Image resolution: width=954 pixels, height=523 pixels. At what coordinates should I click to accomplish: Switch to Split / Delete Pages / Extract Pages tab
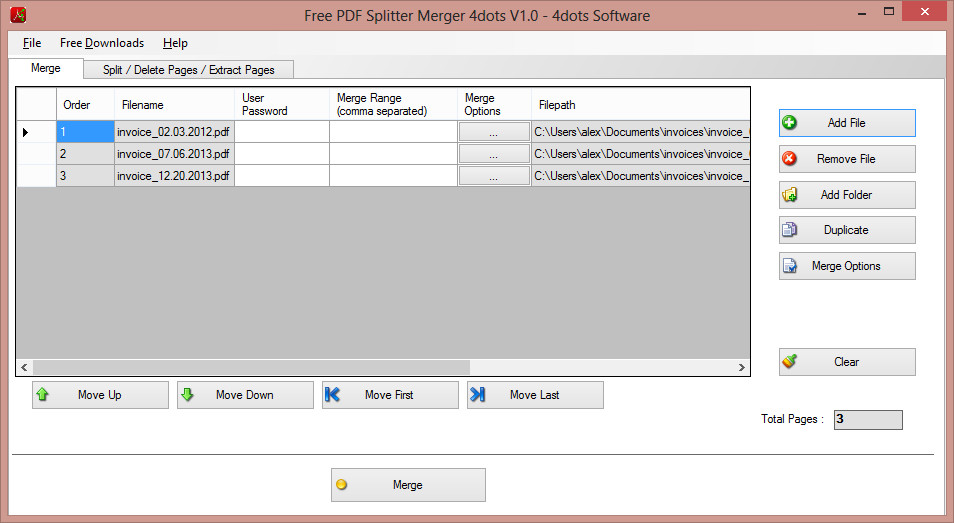click(x=189, y=70)
